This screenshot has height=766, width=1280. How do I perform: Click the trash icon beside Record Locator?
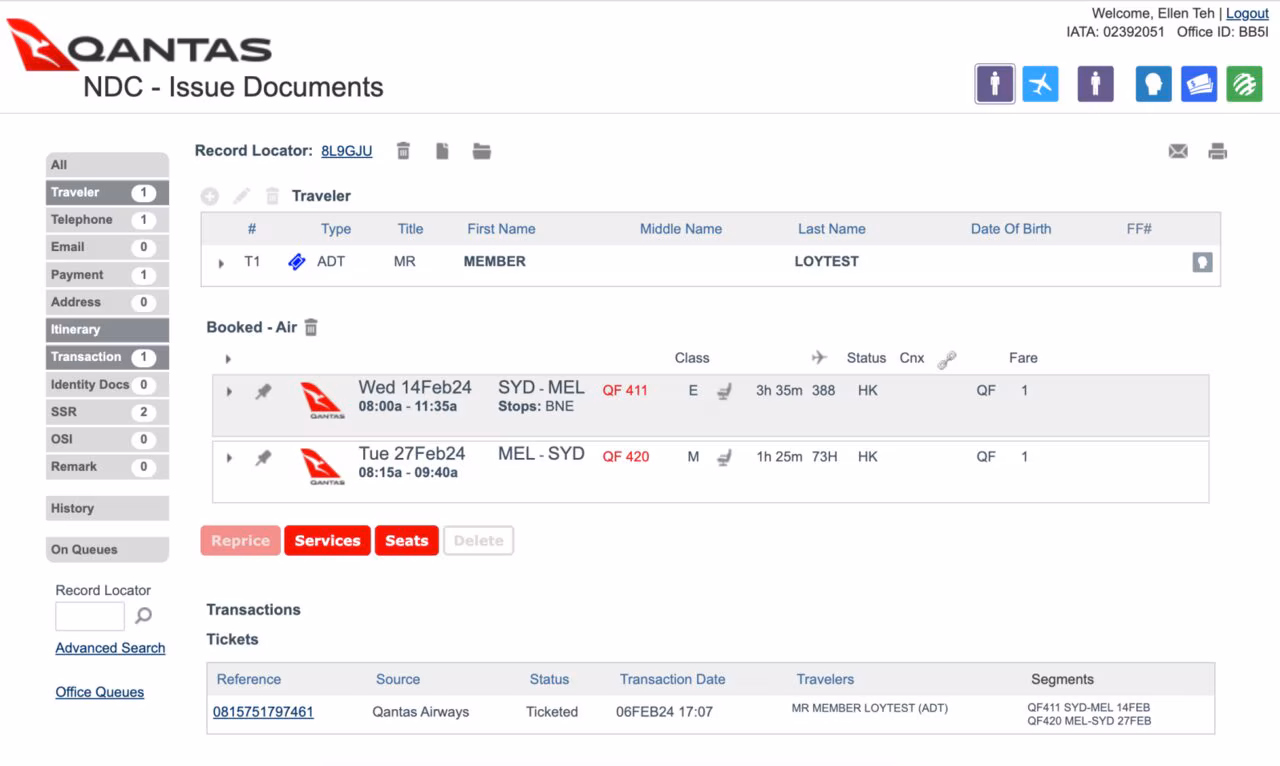(x=403, y=151)
